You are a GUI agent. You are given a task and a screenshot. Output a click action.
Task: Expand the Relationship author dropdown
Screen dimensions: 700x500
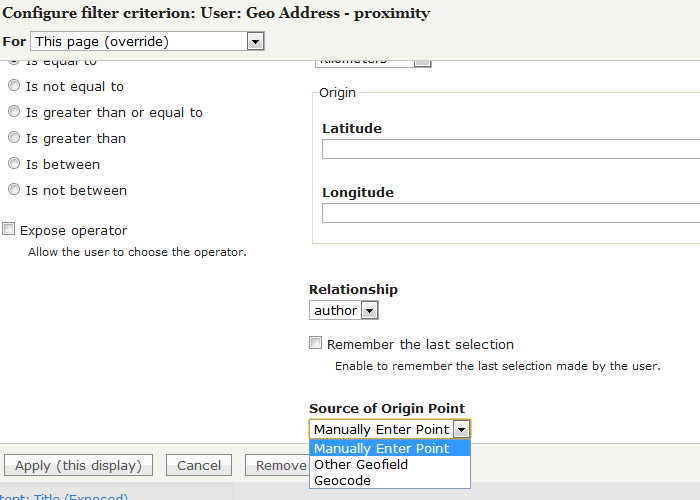(343, 311)
